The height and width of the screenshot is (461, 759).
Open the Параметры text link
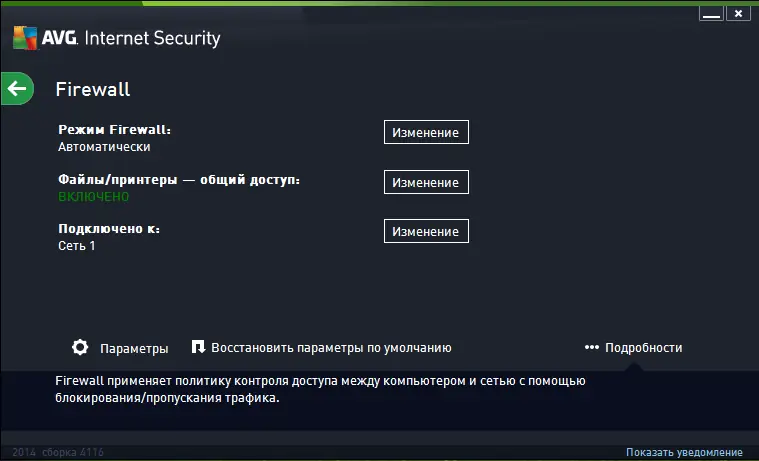[x=134, y=348]
